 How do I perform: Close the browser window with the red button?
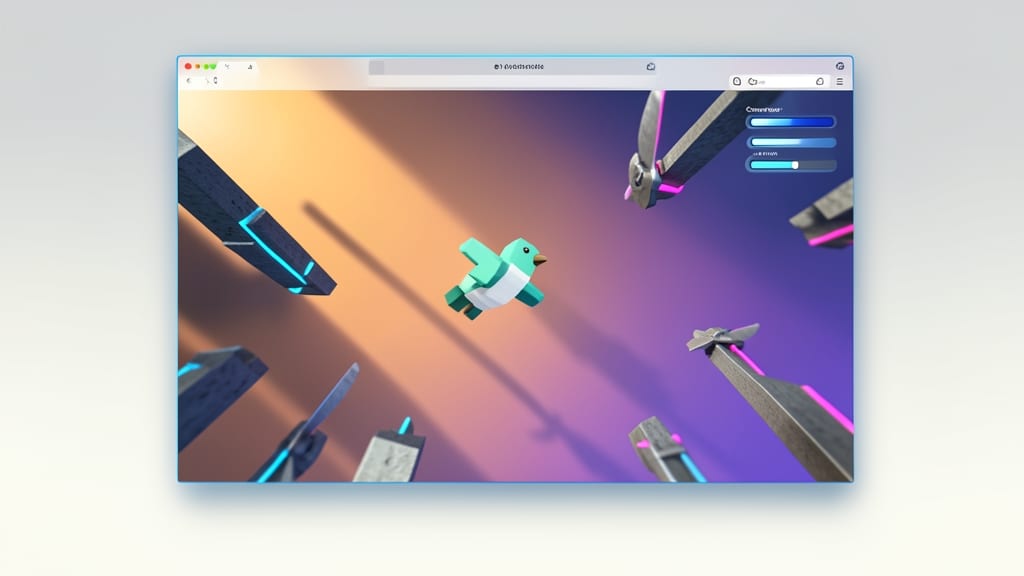(188, 67)
